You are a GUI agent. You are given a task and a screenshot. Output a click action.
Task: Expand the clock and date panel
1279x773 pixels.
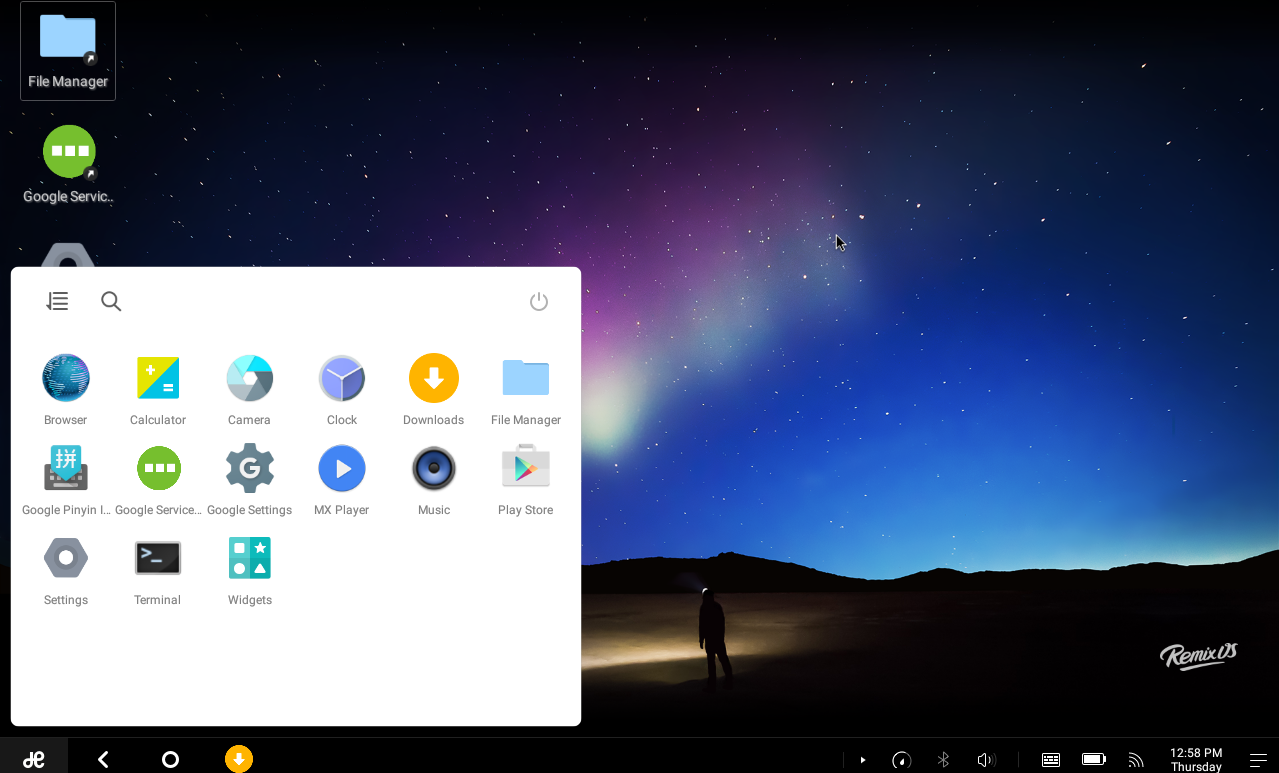coord(1196,759)
